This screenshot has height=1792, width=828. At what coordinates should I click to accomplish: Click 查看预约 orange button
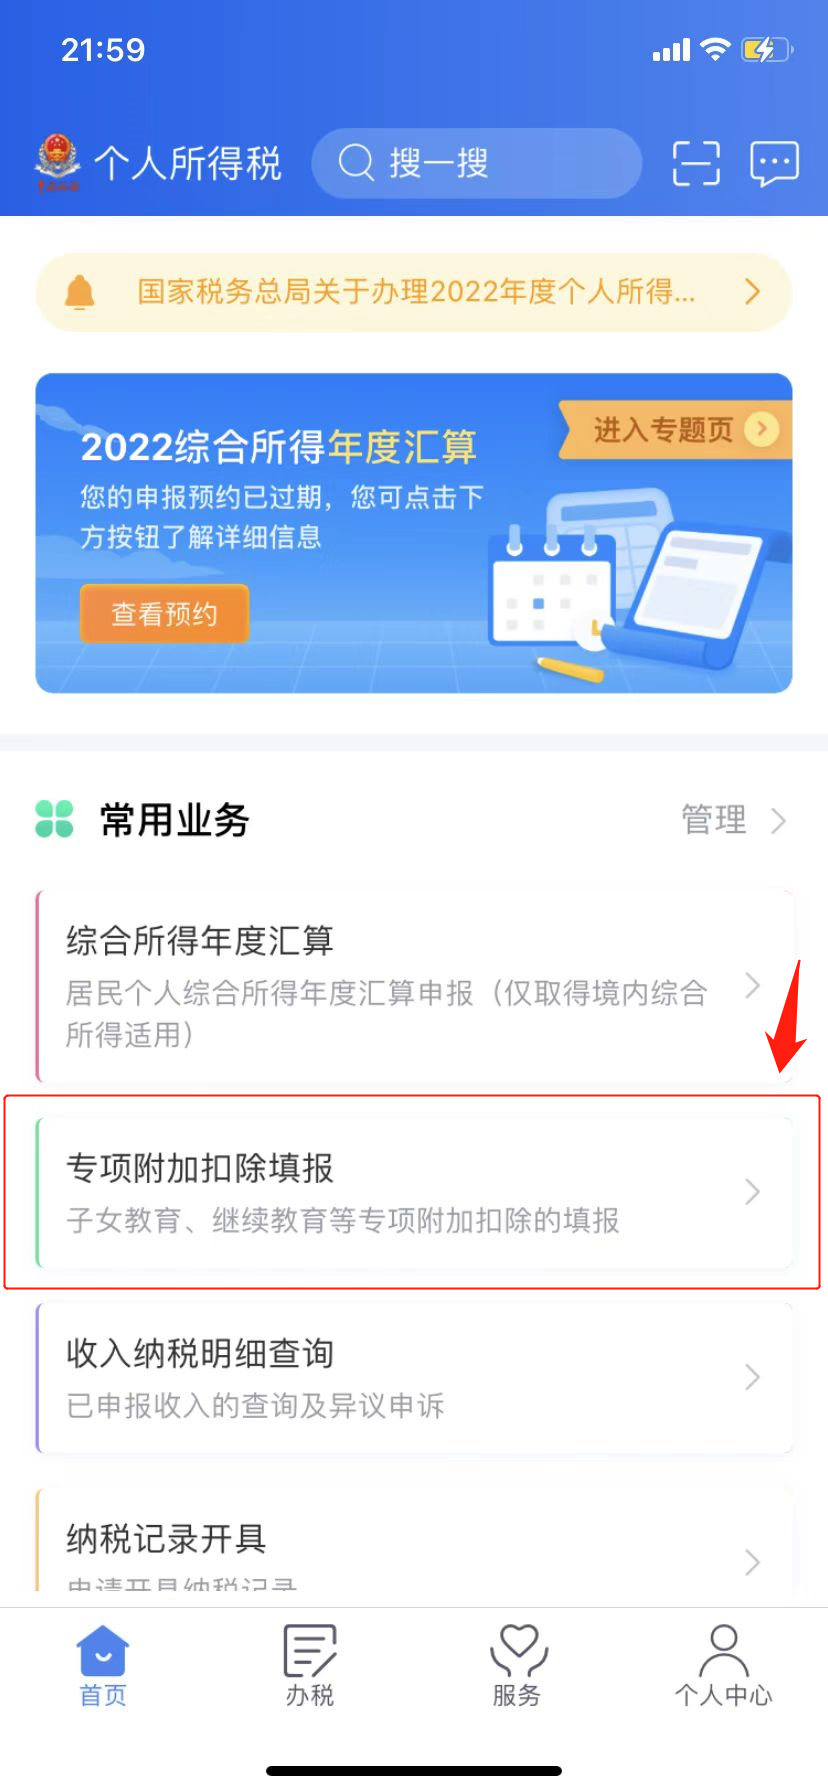point(164,614)
